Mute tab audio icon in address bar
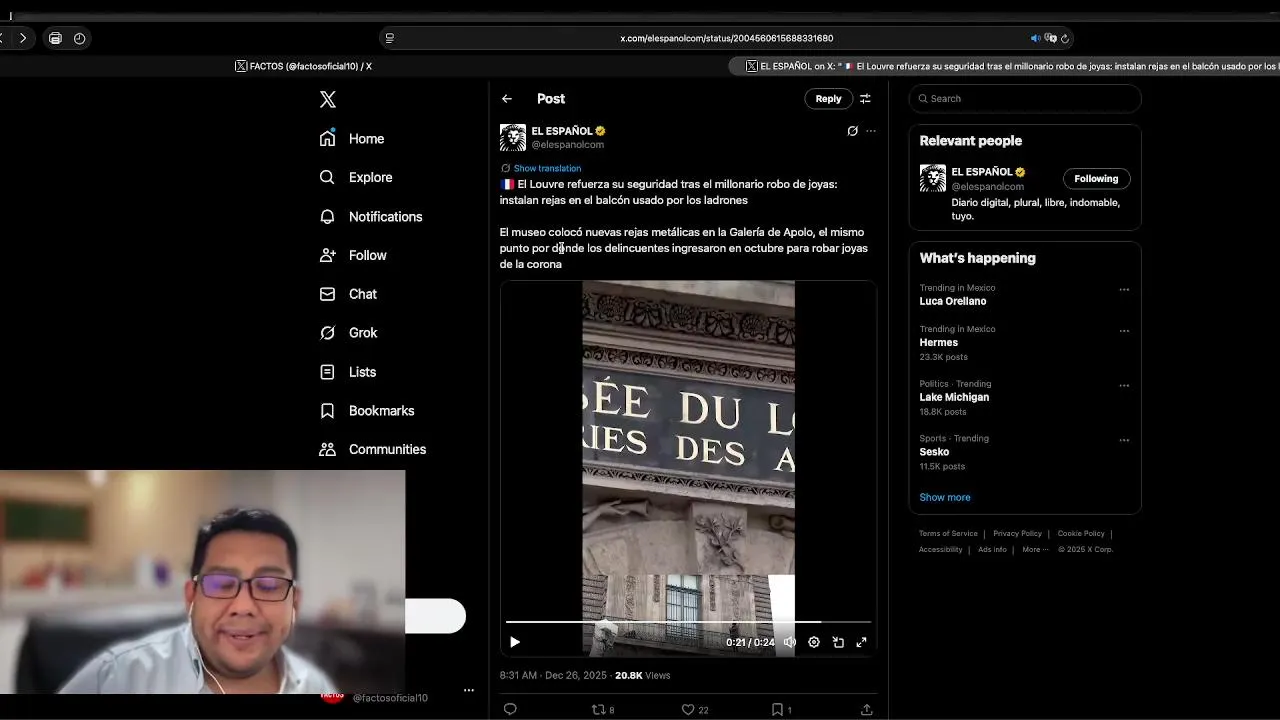This screenshot has height=720, width=1280. coord(1036,38)
